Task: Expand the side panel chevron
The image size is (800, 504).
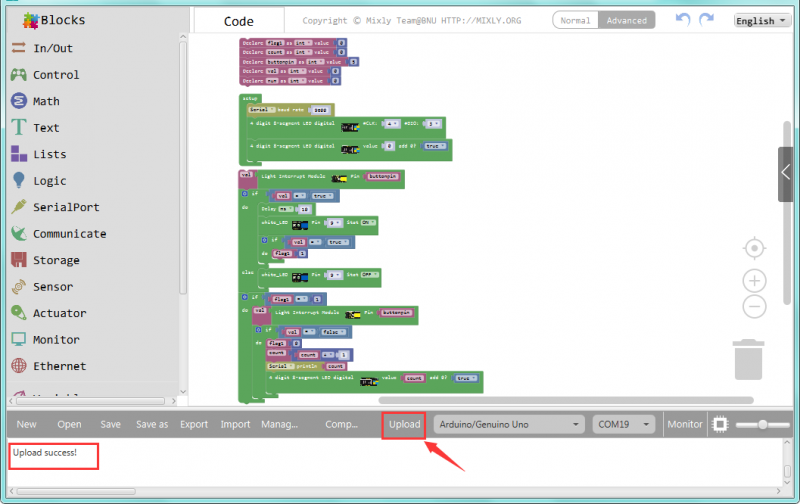Action: (787, 174)
